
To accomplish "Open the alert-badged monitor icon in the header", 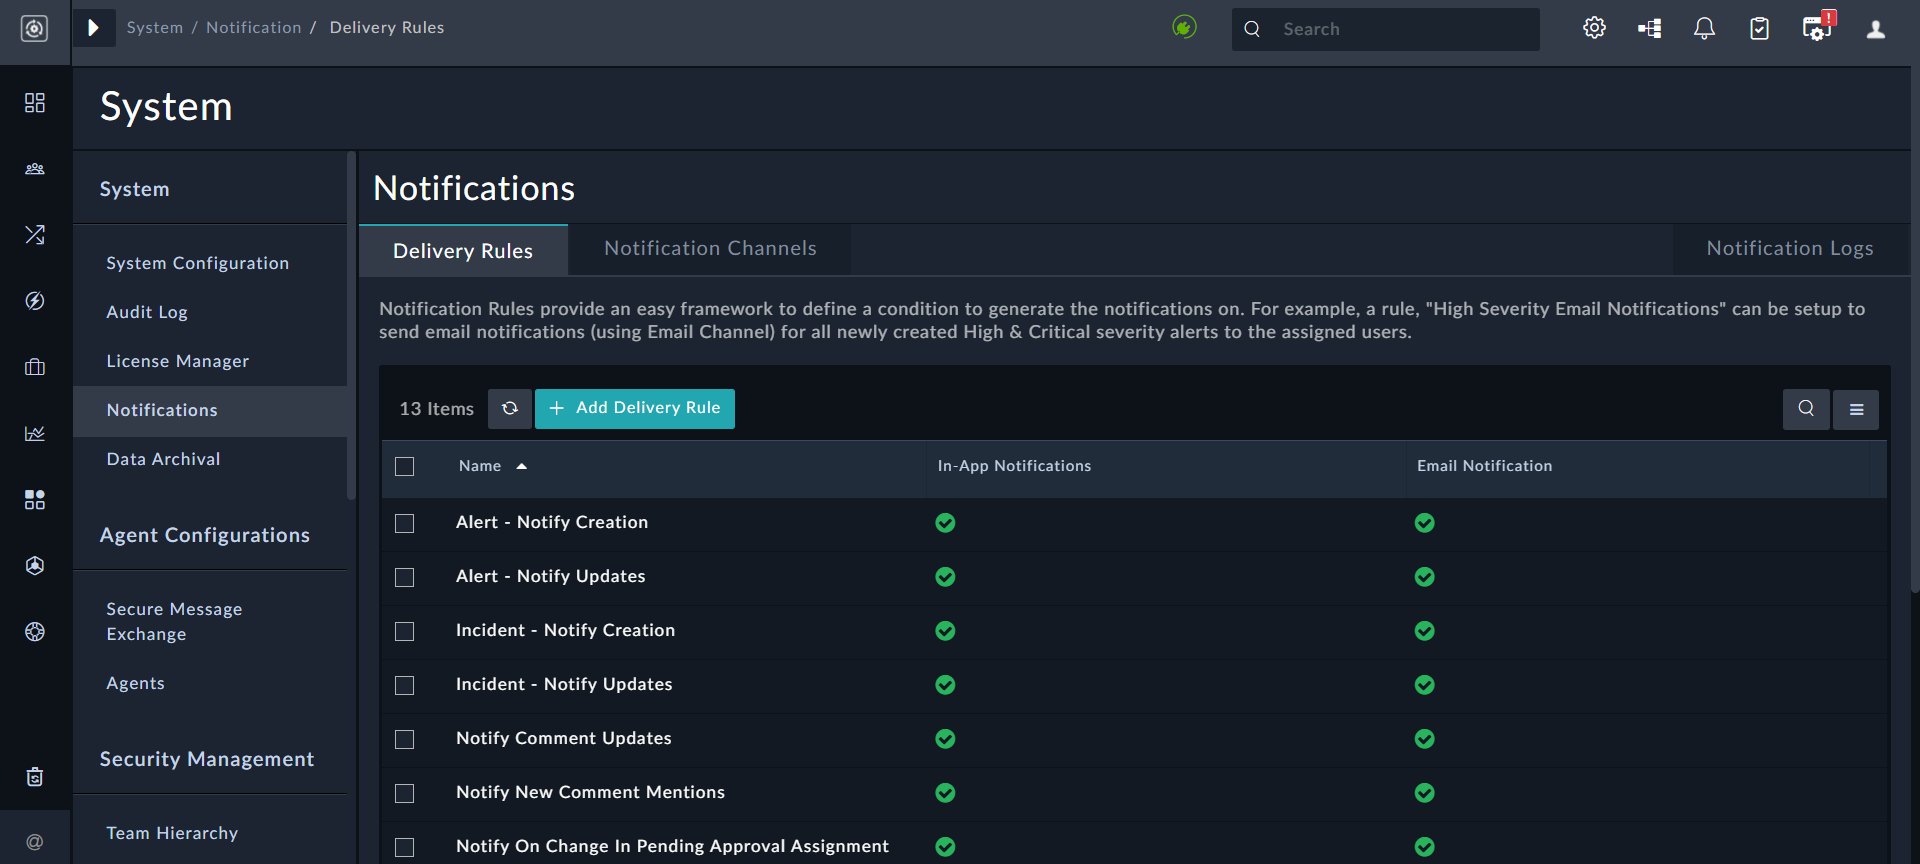I will (x=1817, y=27).
